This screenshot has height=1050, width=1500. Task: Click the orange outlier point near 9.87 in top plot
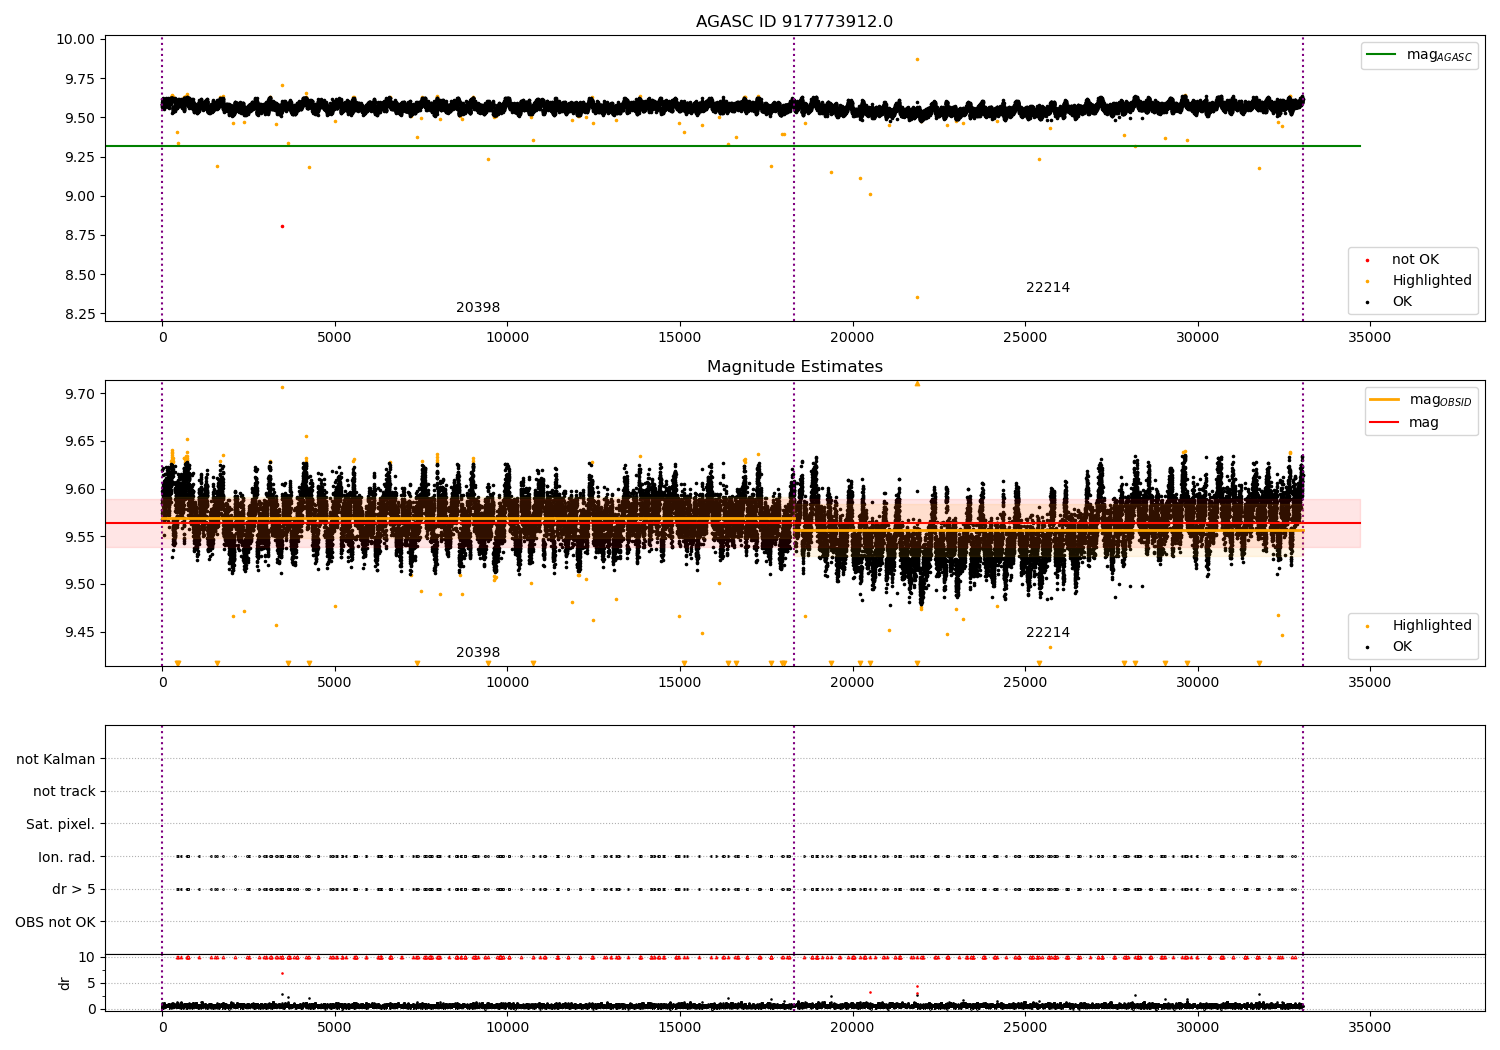pyautogui.click(x=917, y=59)
